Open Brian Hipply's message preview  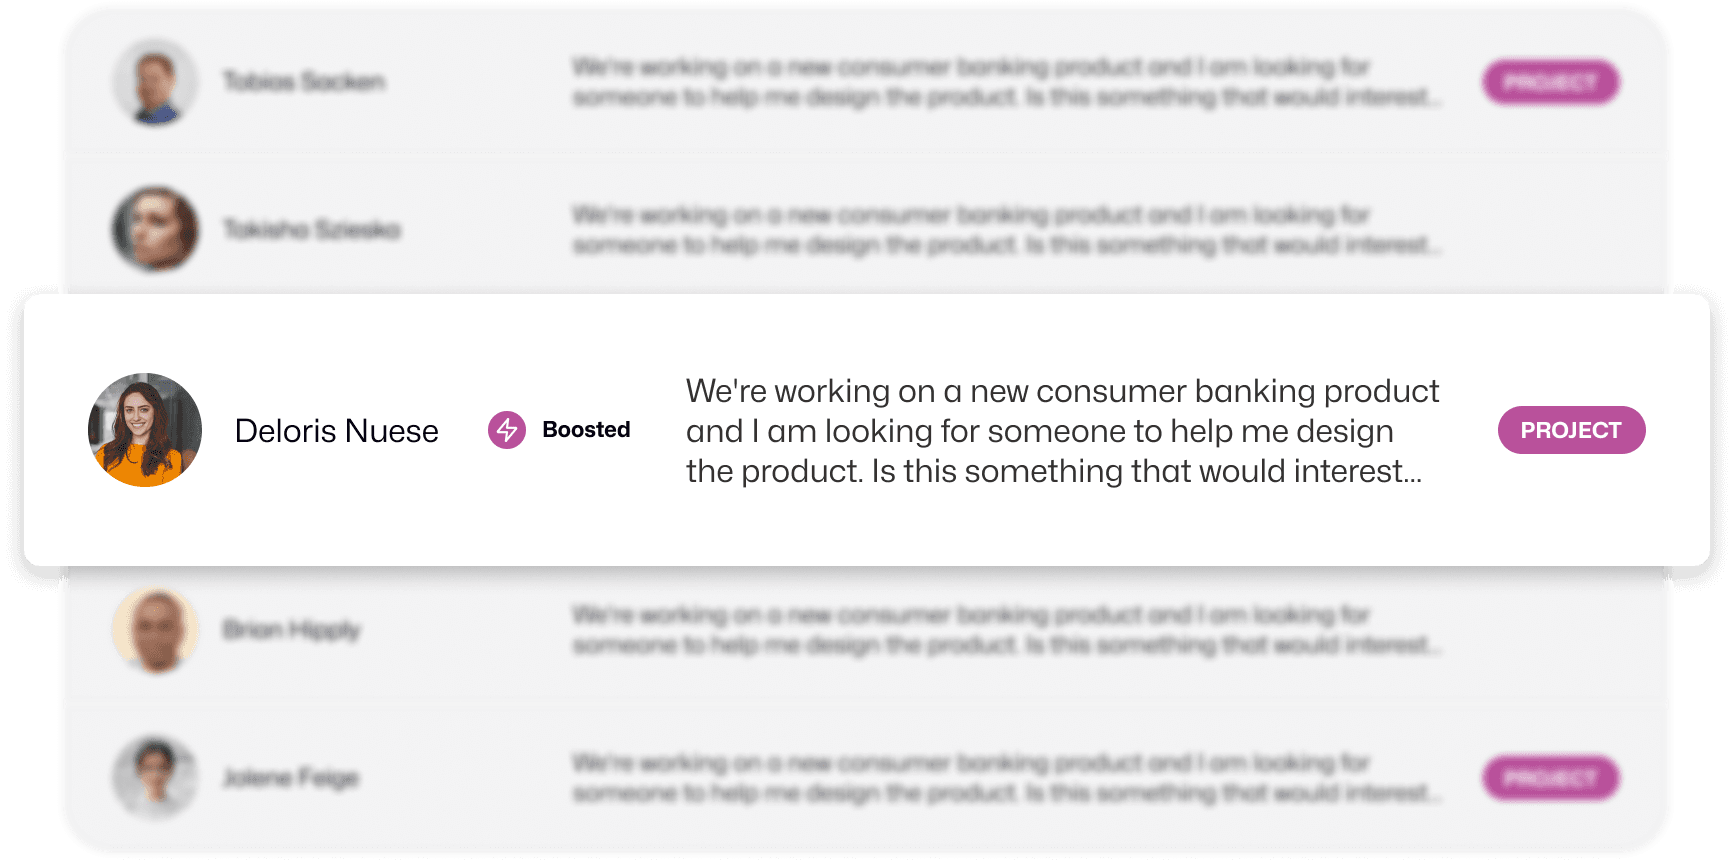pyautogui.click(x=1006, y=630)
